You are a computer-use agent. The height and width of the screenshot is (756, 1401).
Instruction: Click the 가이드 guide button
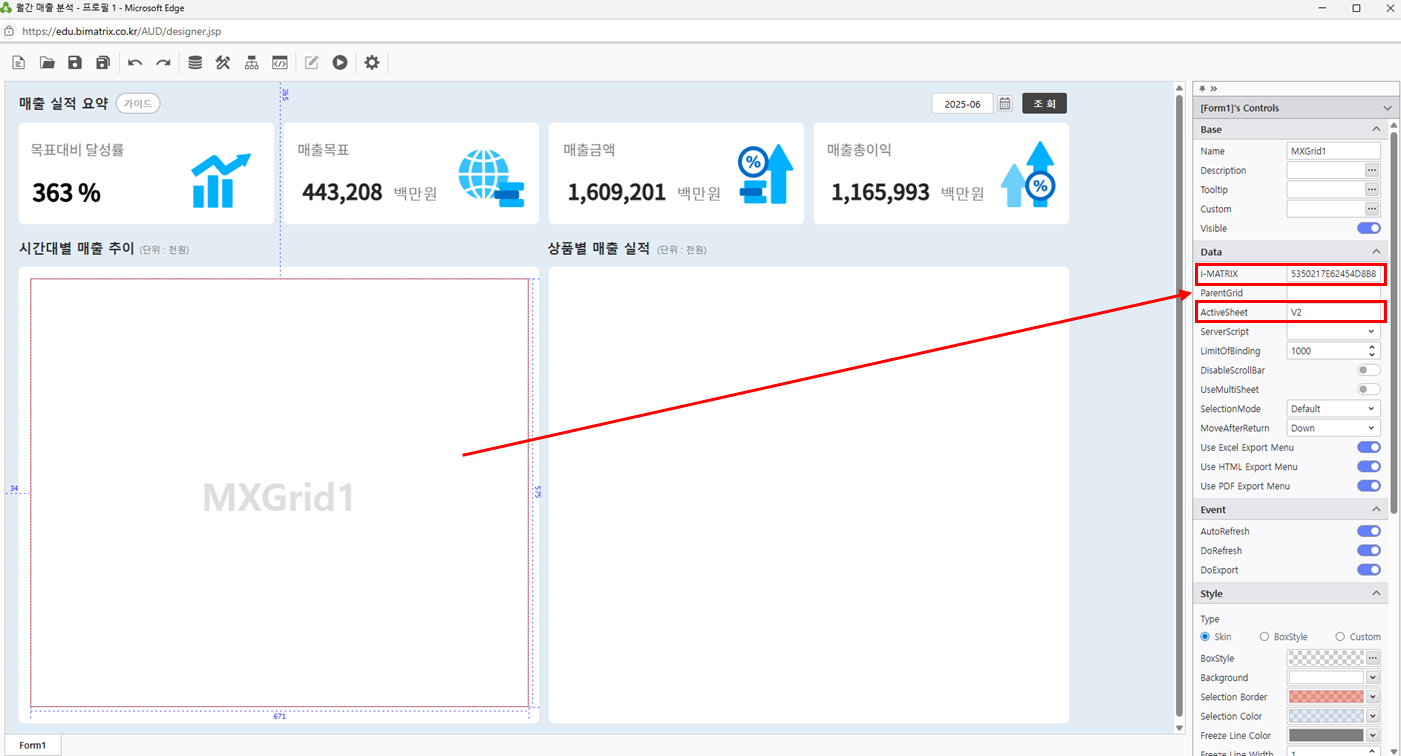point(138,104)
